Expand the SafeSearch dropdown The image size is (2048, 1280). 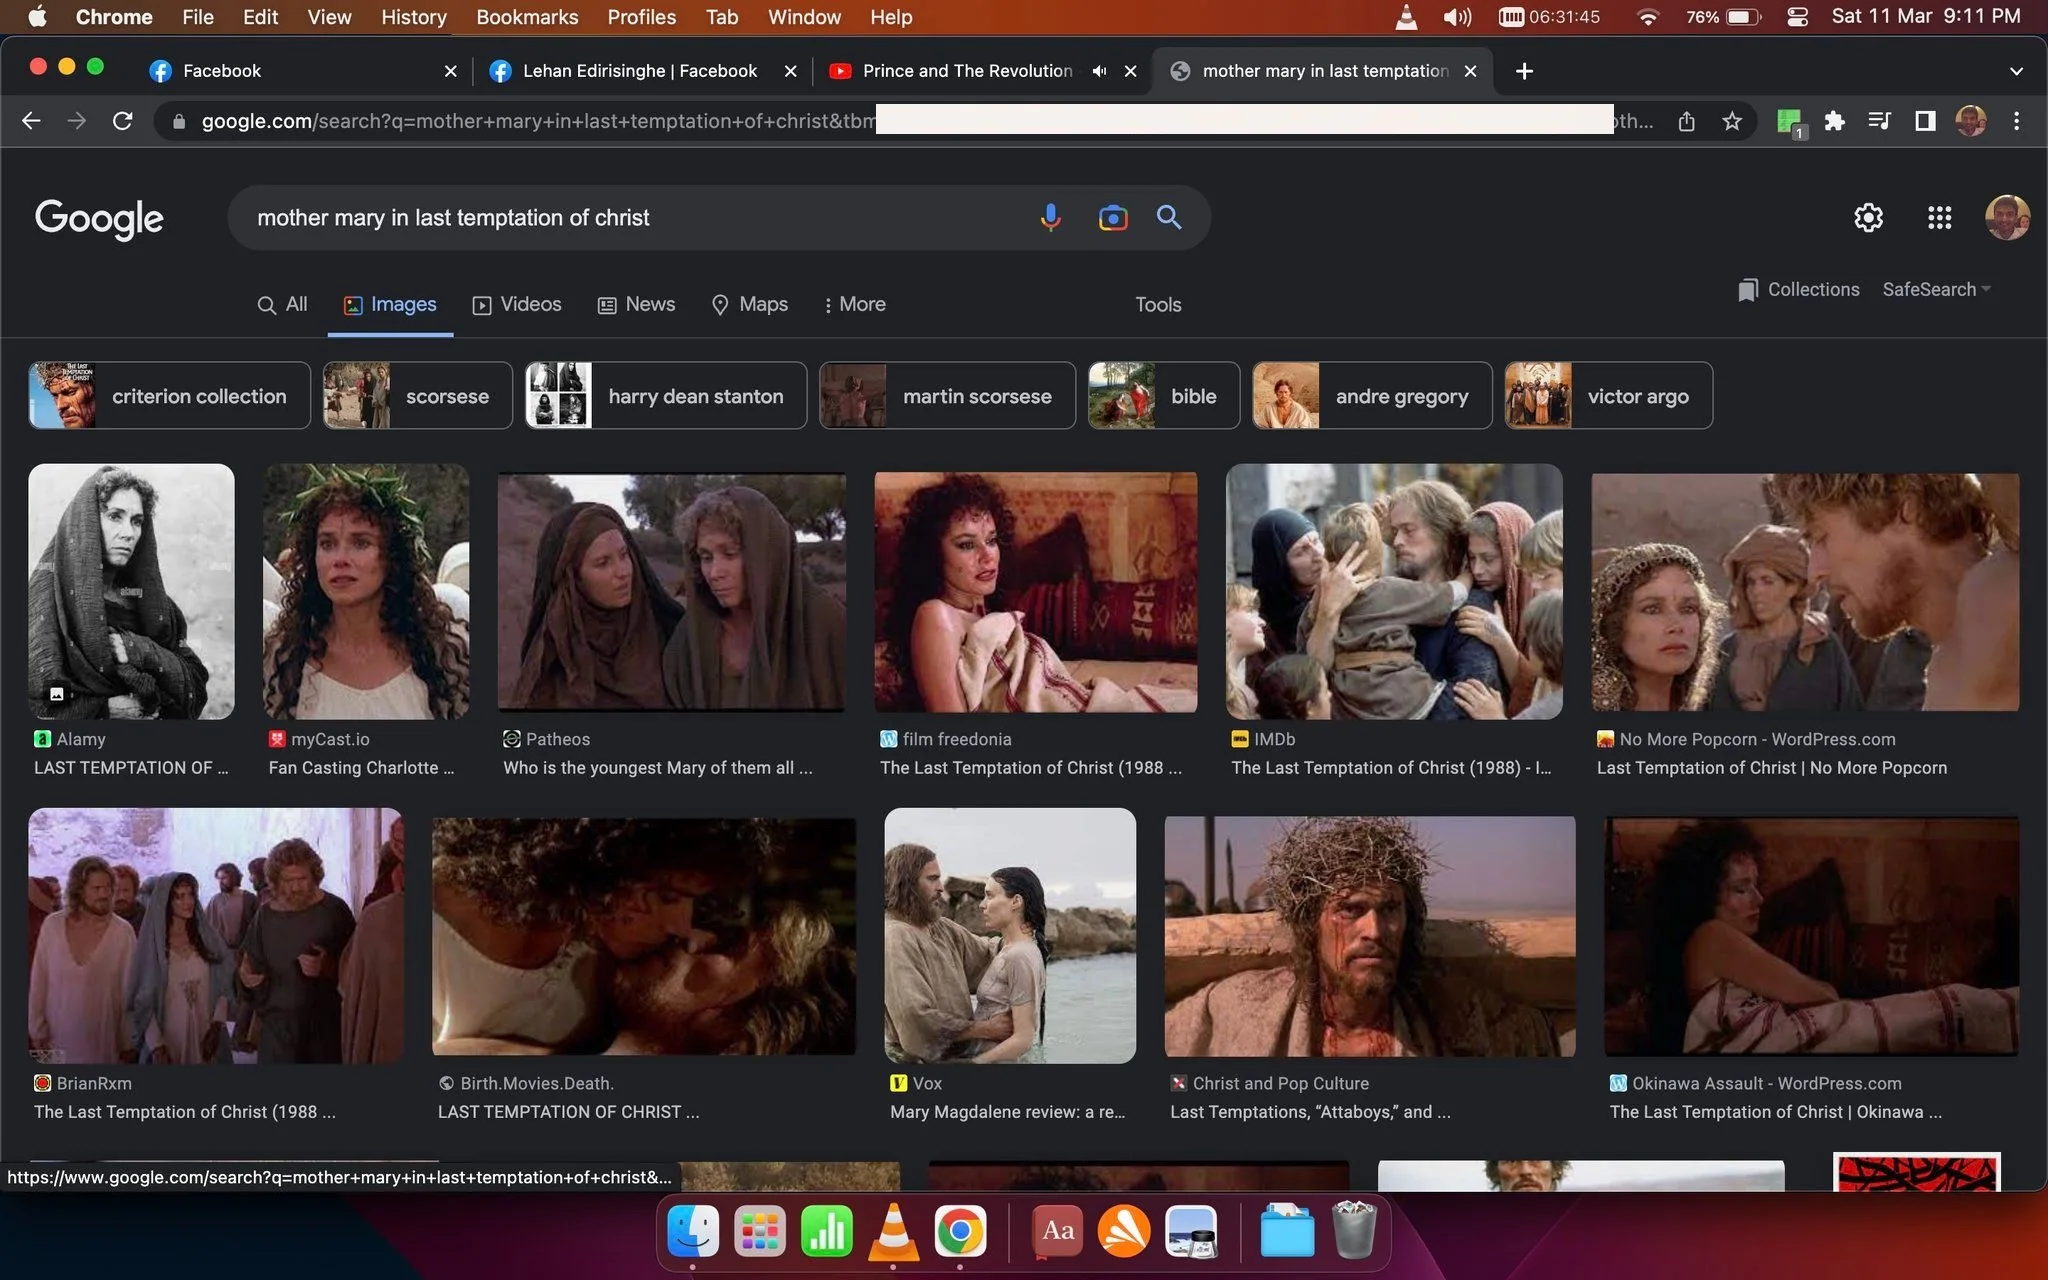click(x=1936, y=289)
